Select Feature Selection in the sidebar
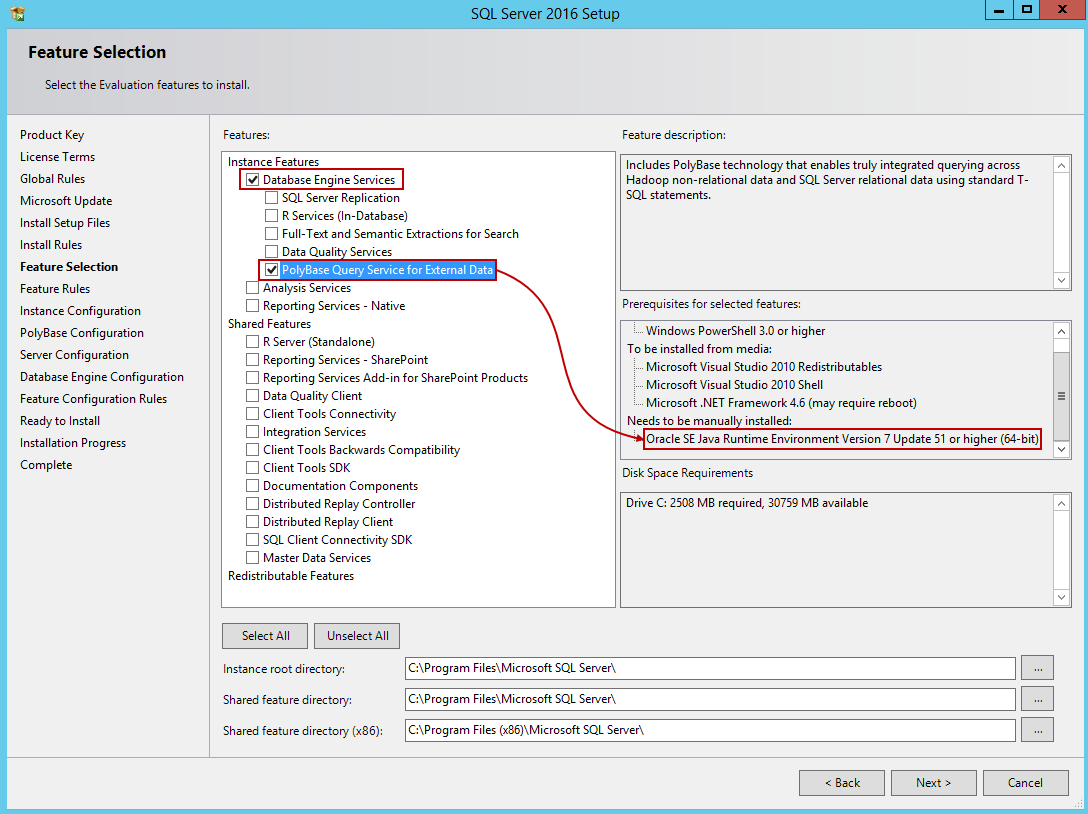This screenshot has width=1088, height=814. (x=69, y=267)
